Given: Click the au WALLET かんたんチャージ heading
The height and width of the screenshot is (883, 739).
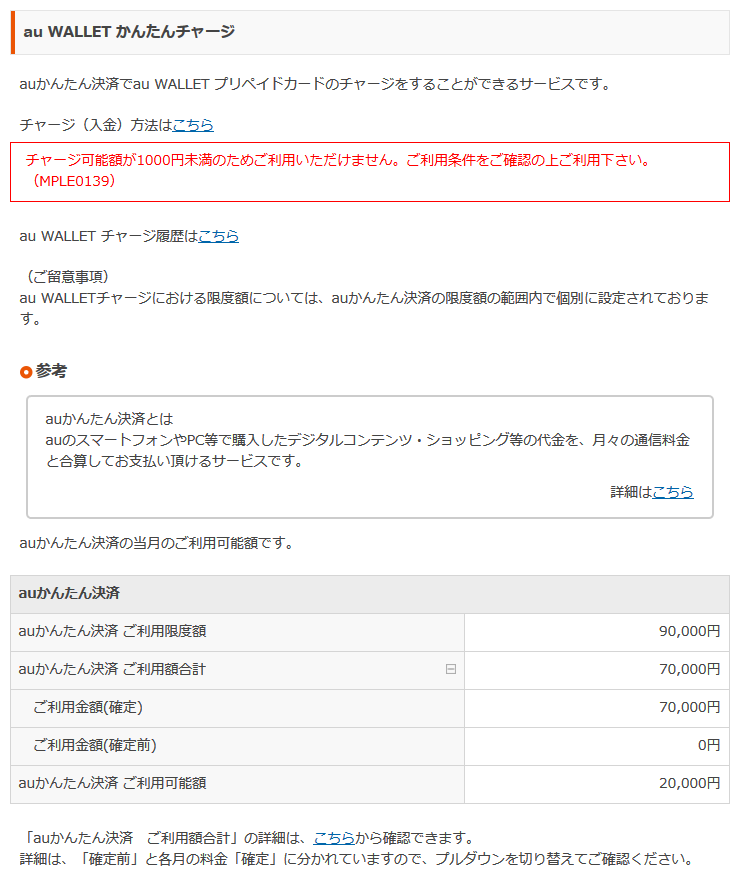Looking at the screenshot, I should (129, 32).
